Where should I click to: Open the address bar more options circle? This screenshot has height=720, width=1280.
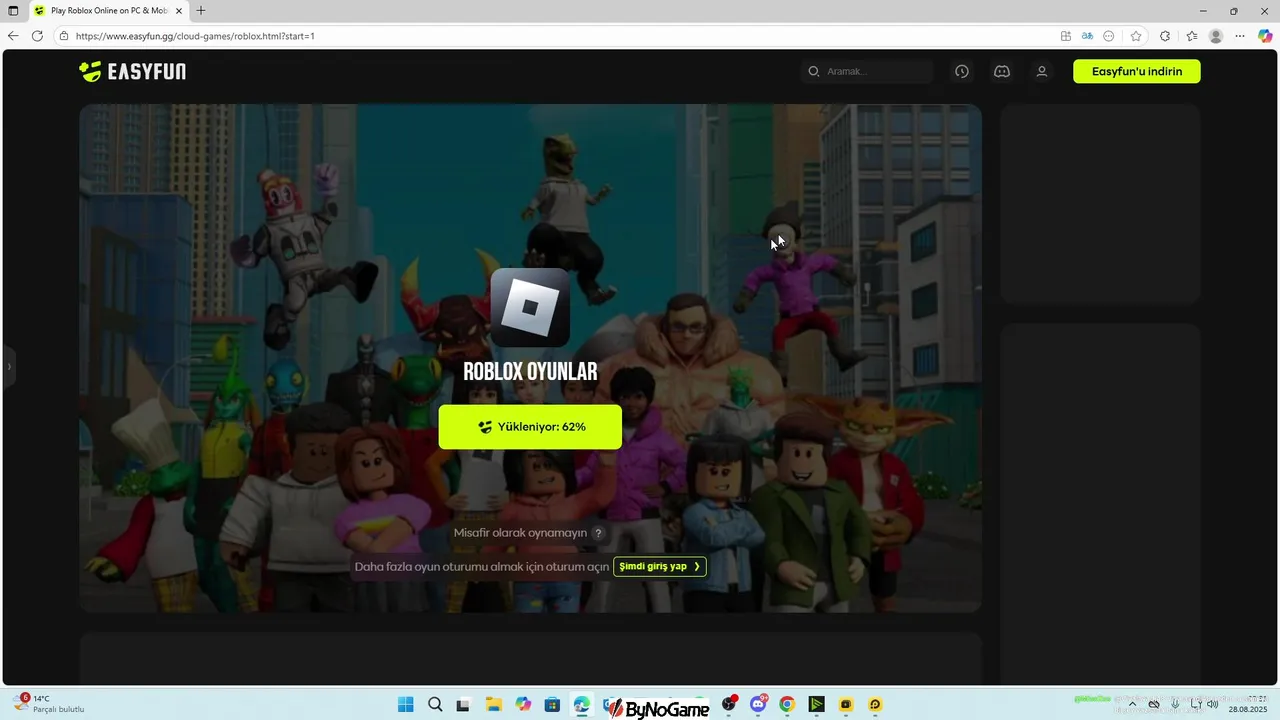1109,36
